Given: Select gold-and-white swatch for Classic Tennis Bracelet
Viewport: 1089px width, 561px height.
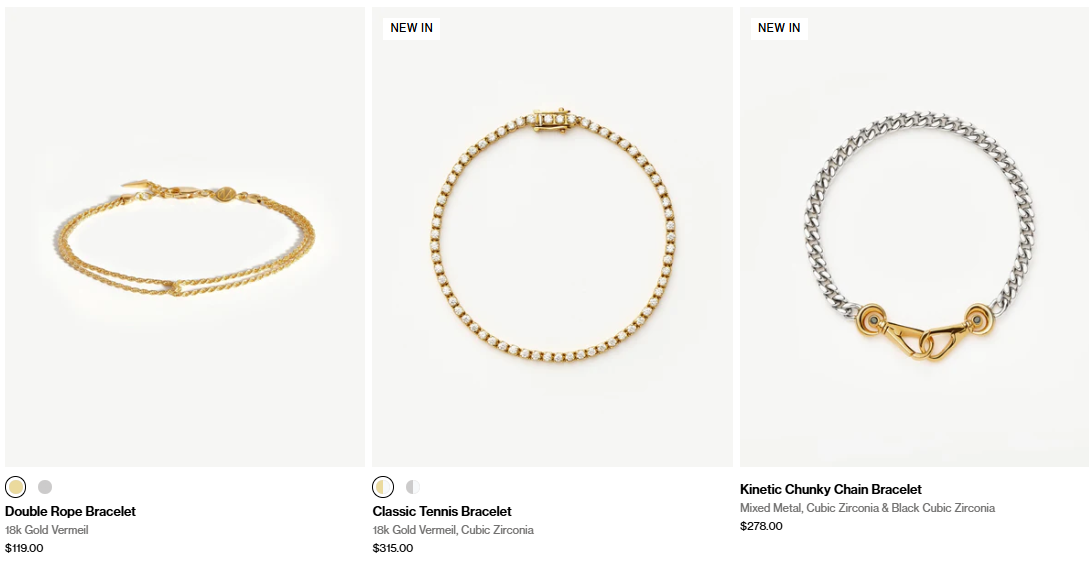Looking at the screenshot, I should (x=383, y=487).
